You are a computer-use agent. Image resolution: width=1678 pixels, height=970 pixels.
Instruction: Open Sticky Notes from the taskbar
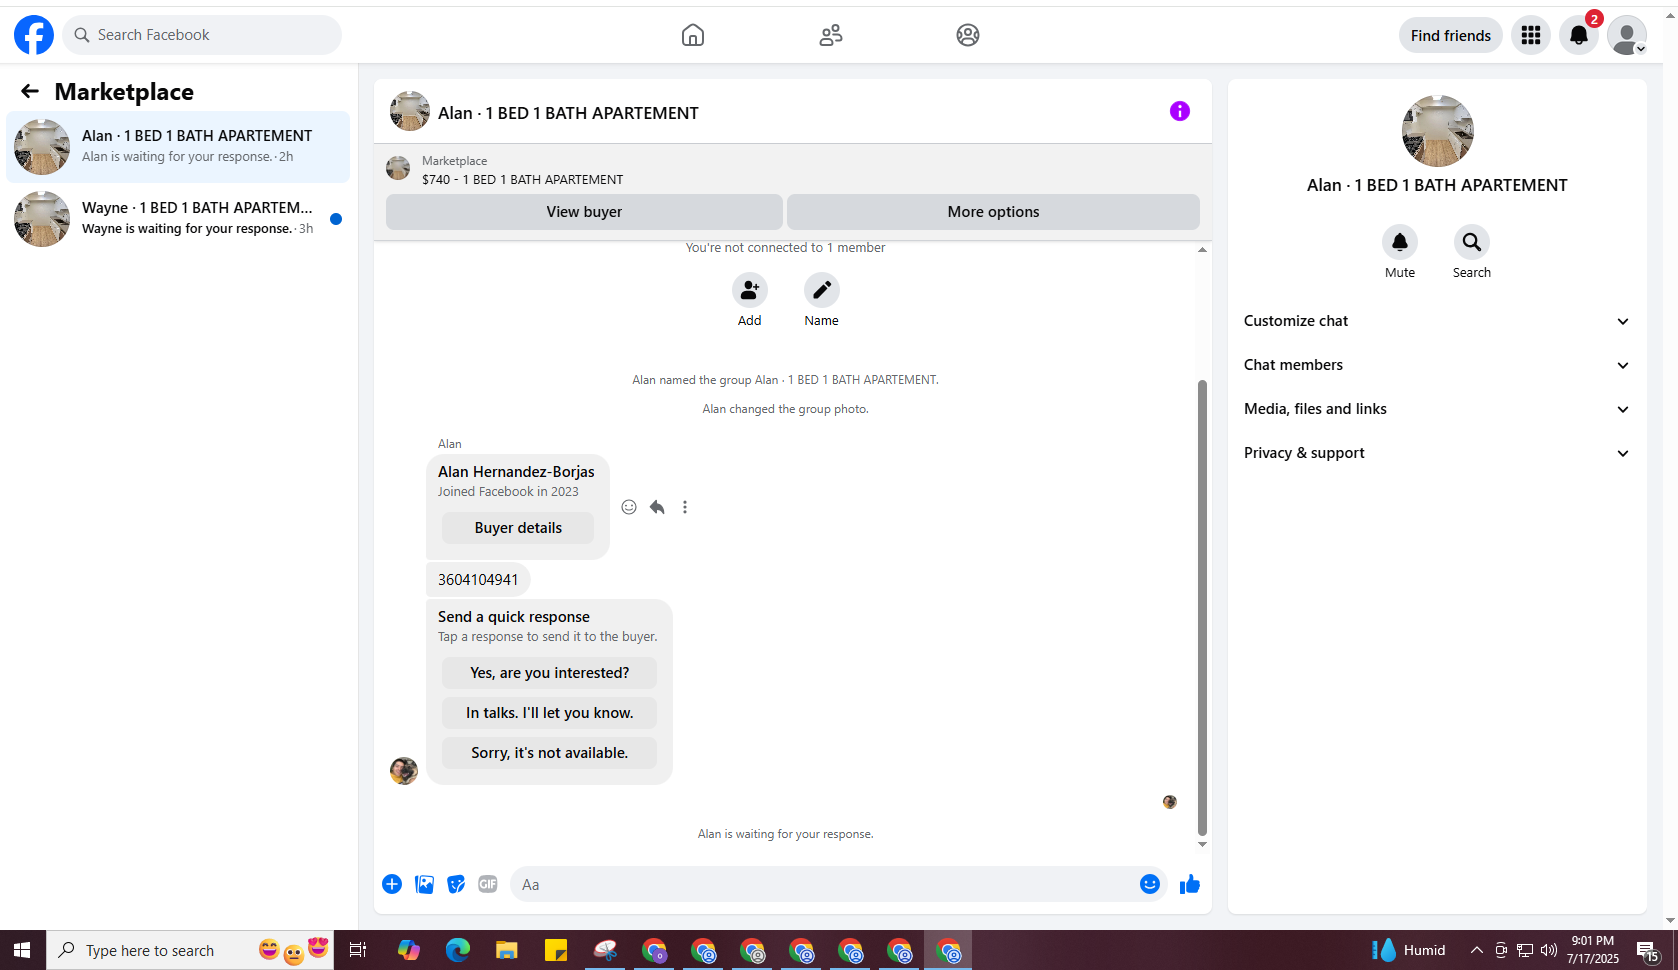coord(556,950)
